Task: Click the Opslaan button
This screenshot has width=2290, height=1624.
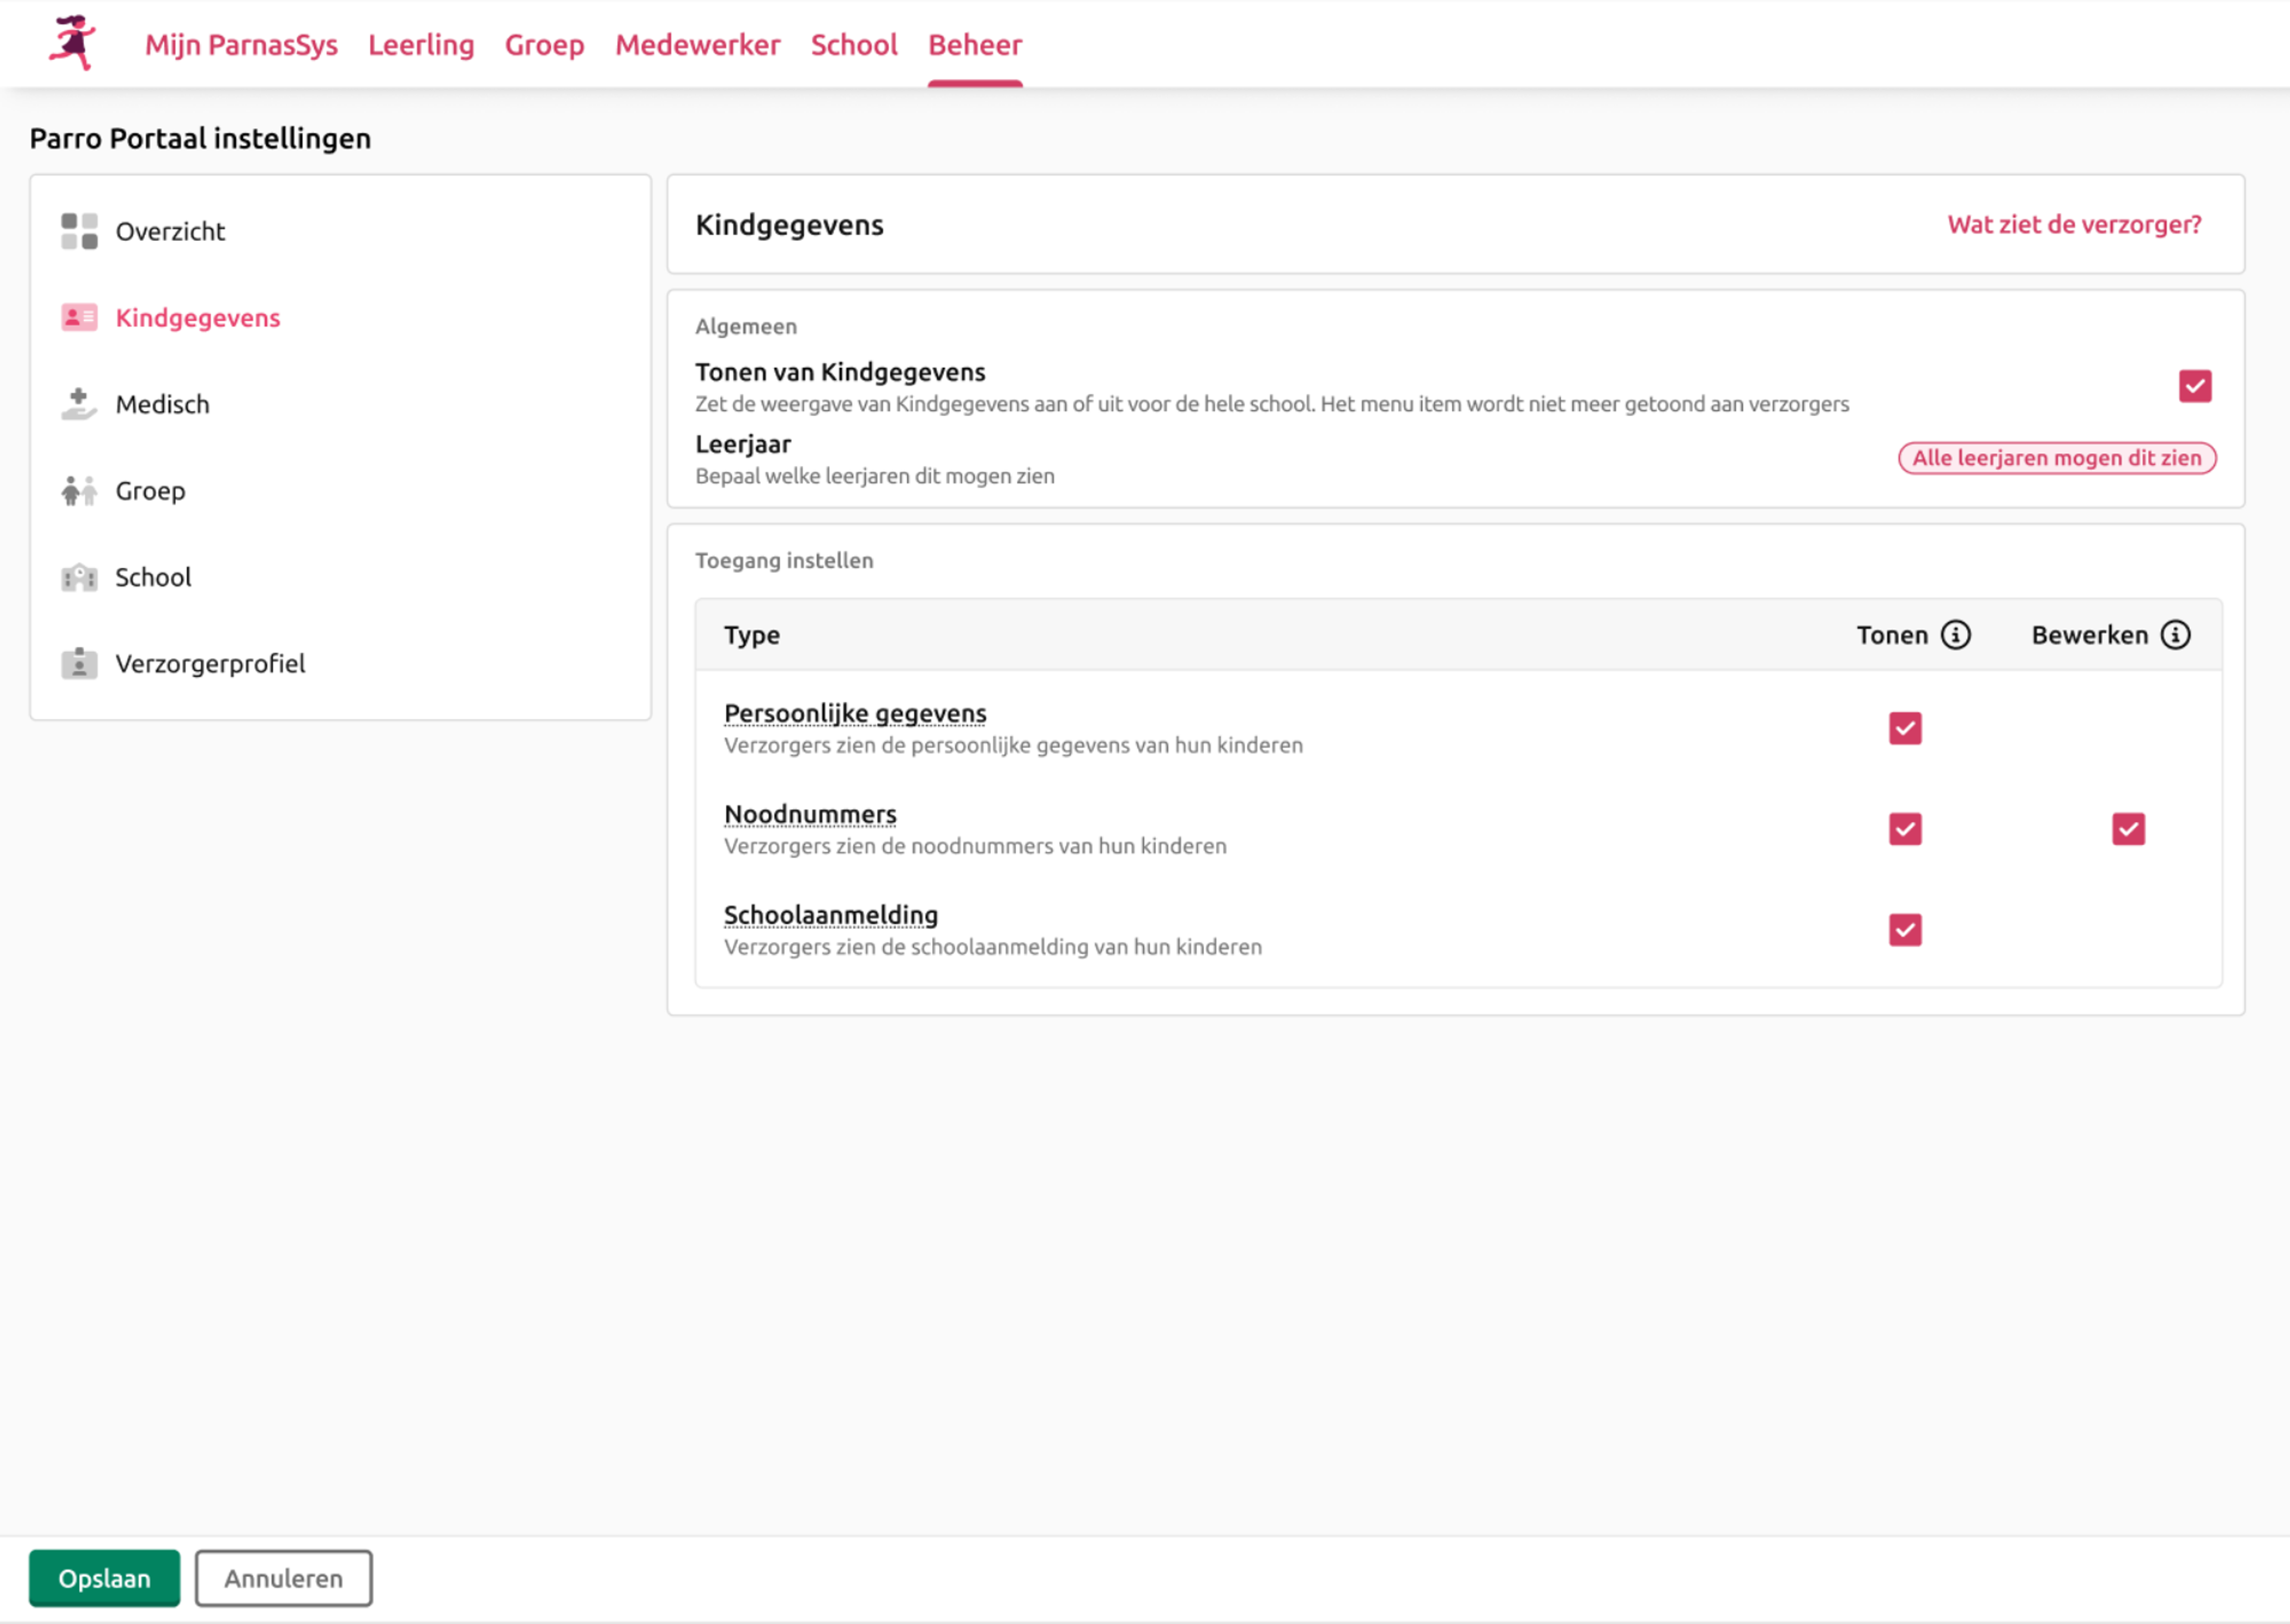Action: click(104, 1578)
